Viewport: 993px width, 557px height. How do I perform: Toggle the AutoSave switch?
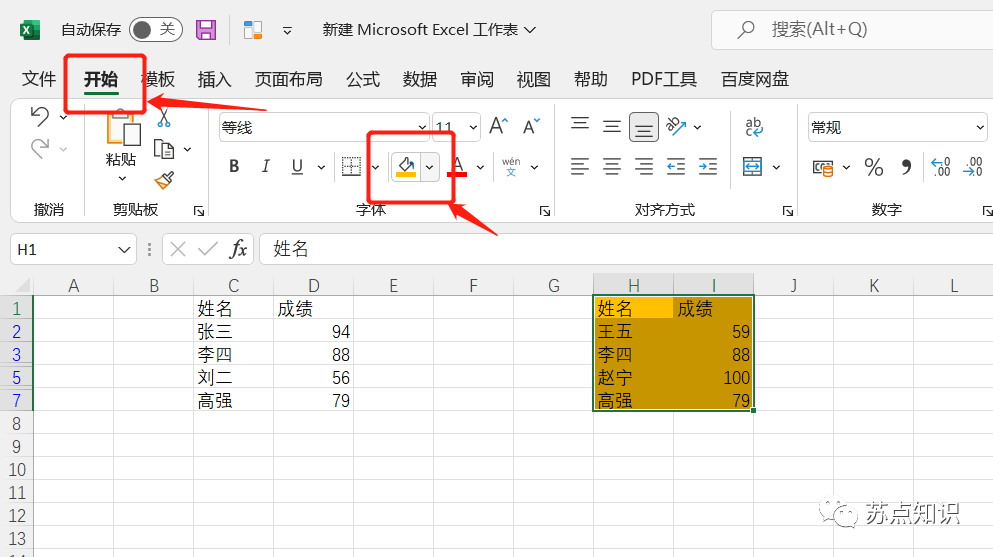[x=156, y=30]
